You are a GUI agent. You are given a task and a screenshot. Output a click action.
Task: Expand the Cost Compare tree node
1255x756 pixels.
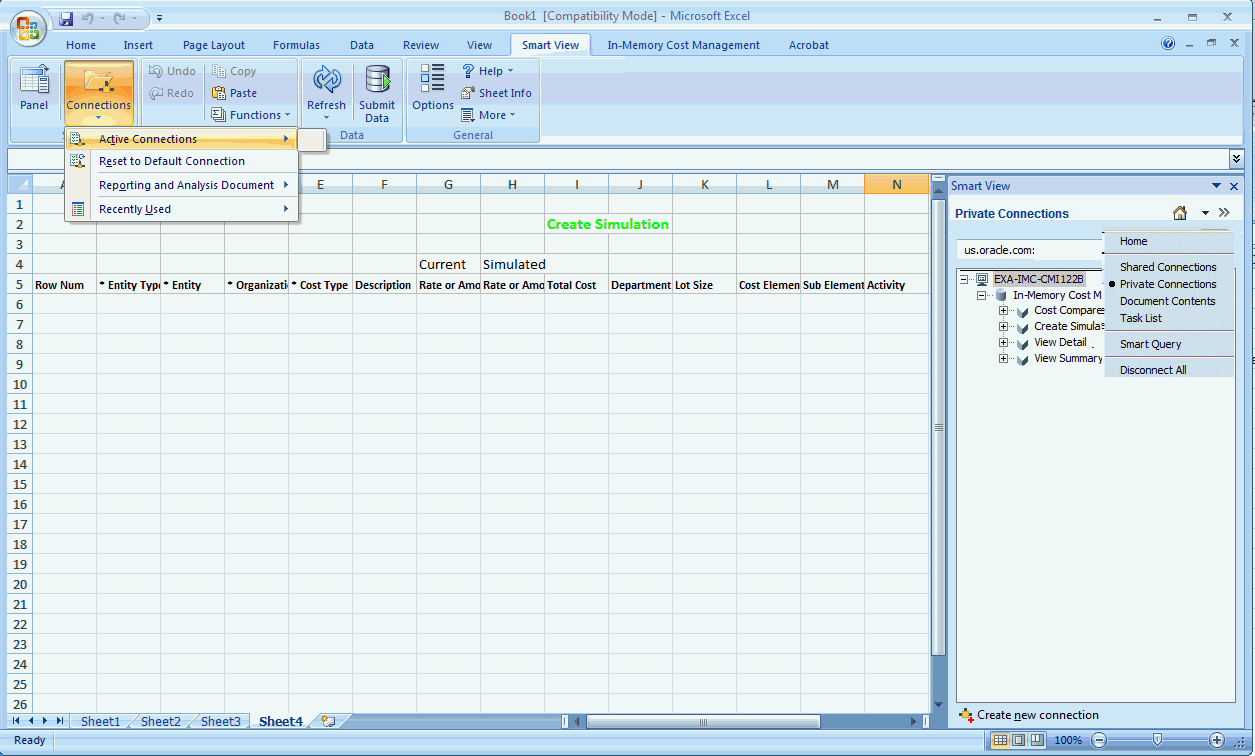coord(1004,311)
